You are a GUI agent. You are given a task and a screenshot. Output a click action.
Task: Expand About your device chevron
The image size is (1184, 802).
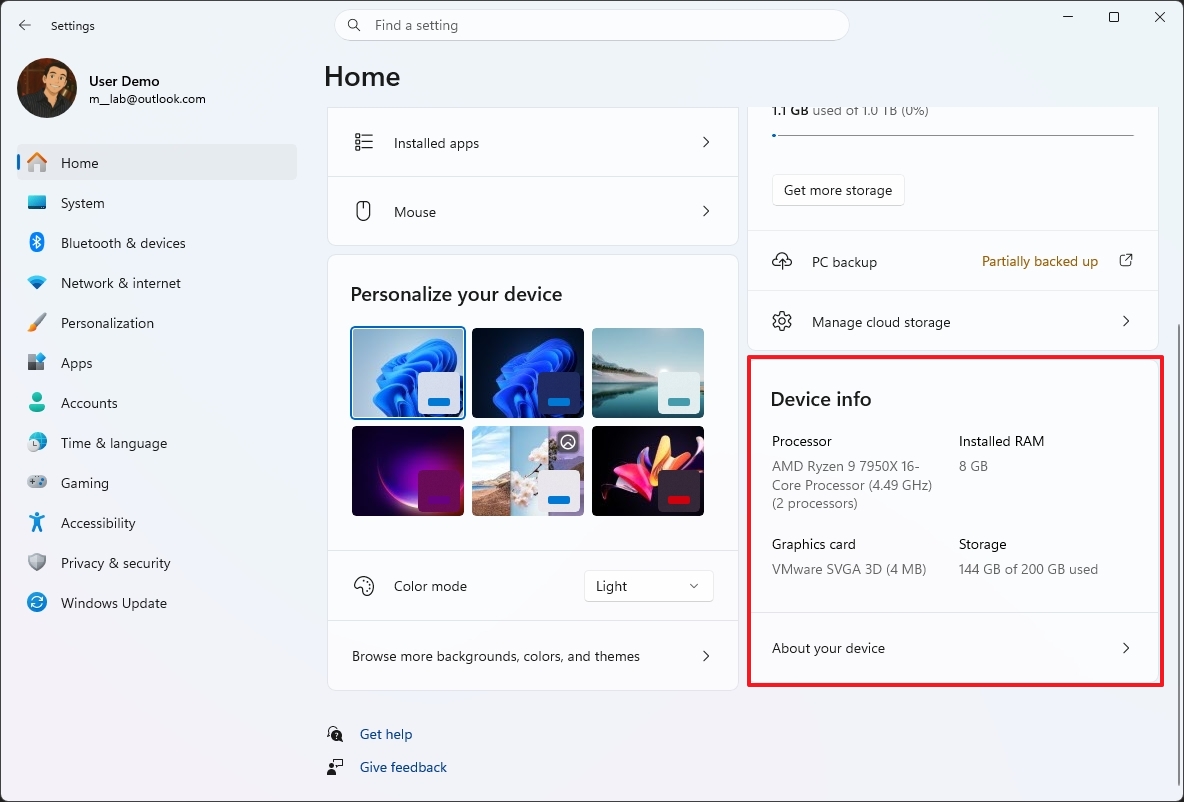click(x=1126, y=648)
